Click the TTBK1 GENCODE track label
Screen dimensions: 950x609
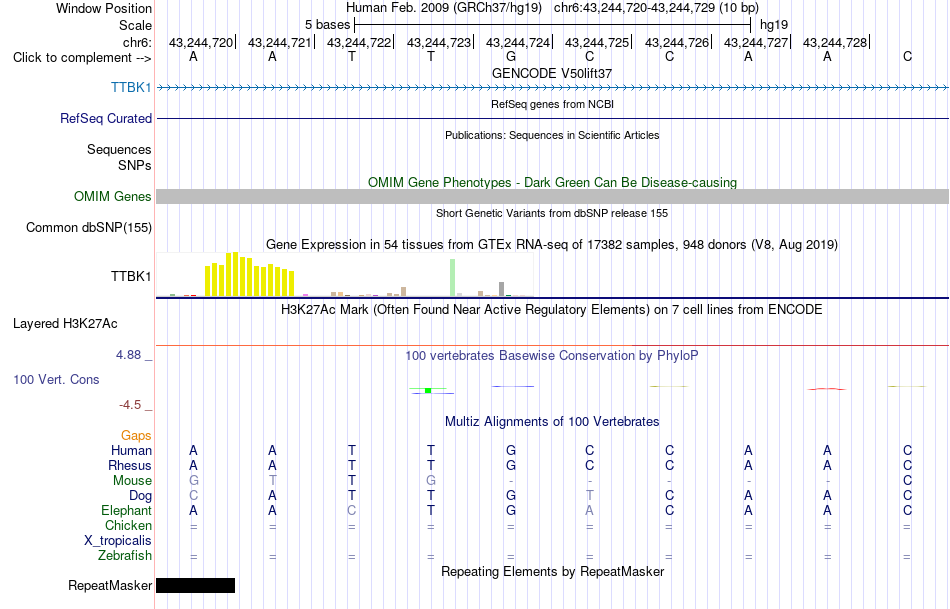pyautogui.click(x=131, y=87)
